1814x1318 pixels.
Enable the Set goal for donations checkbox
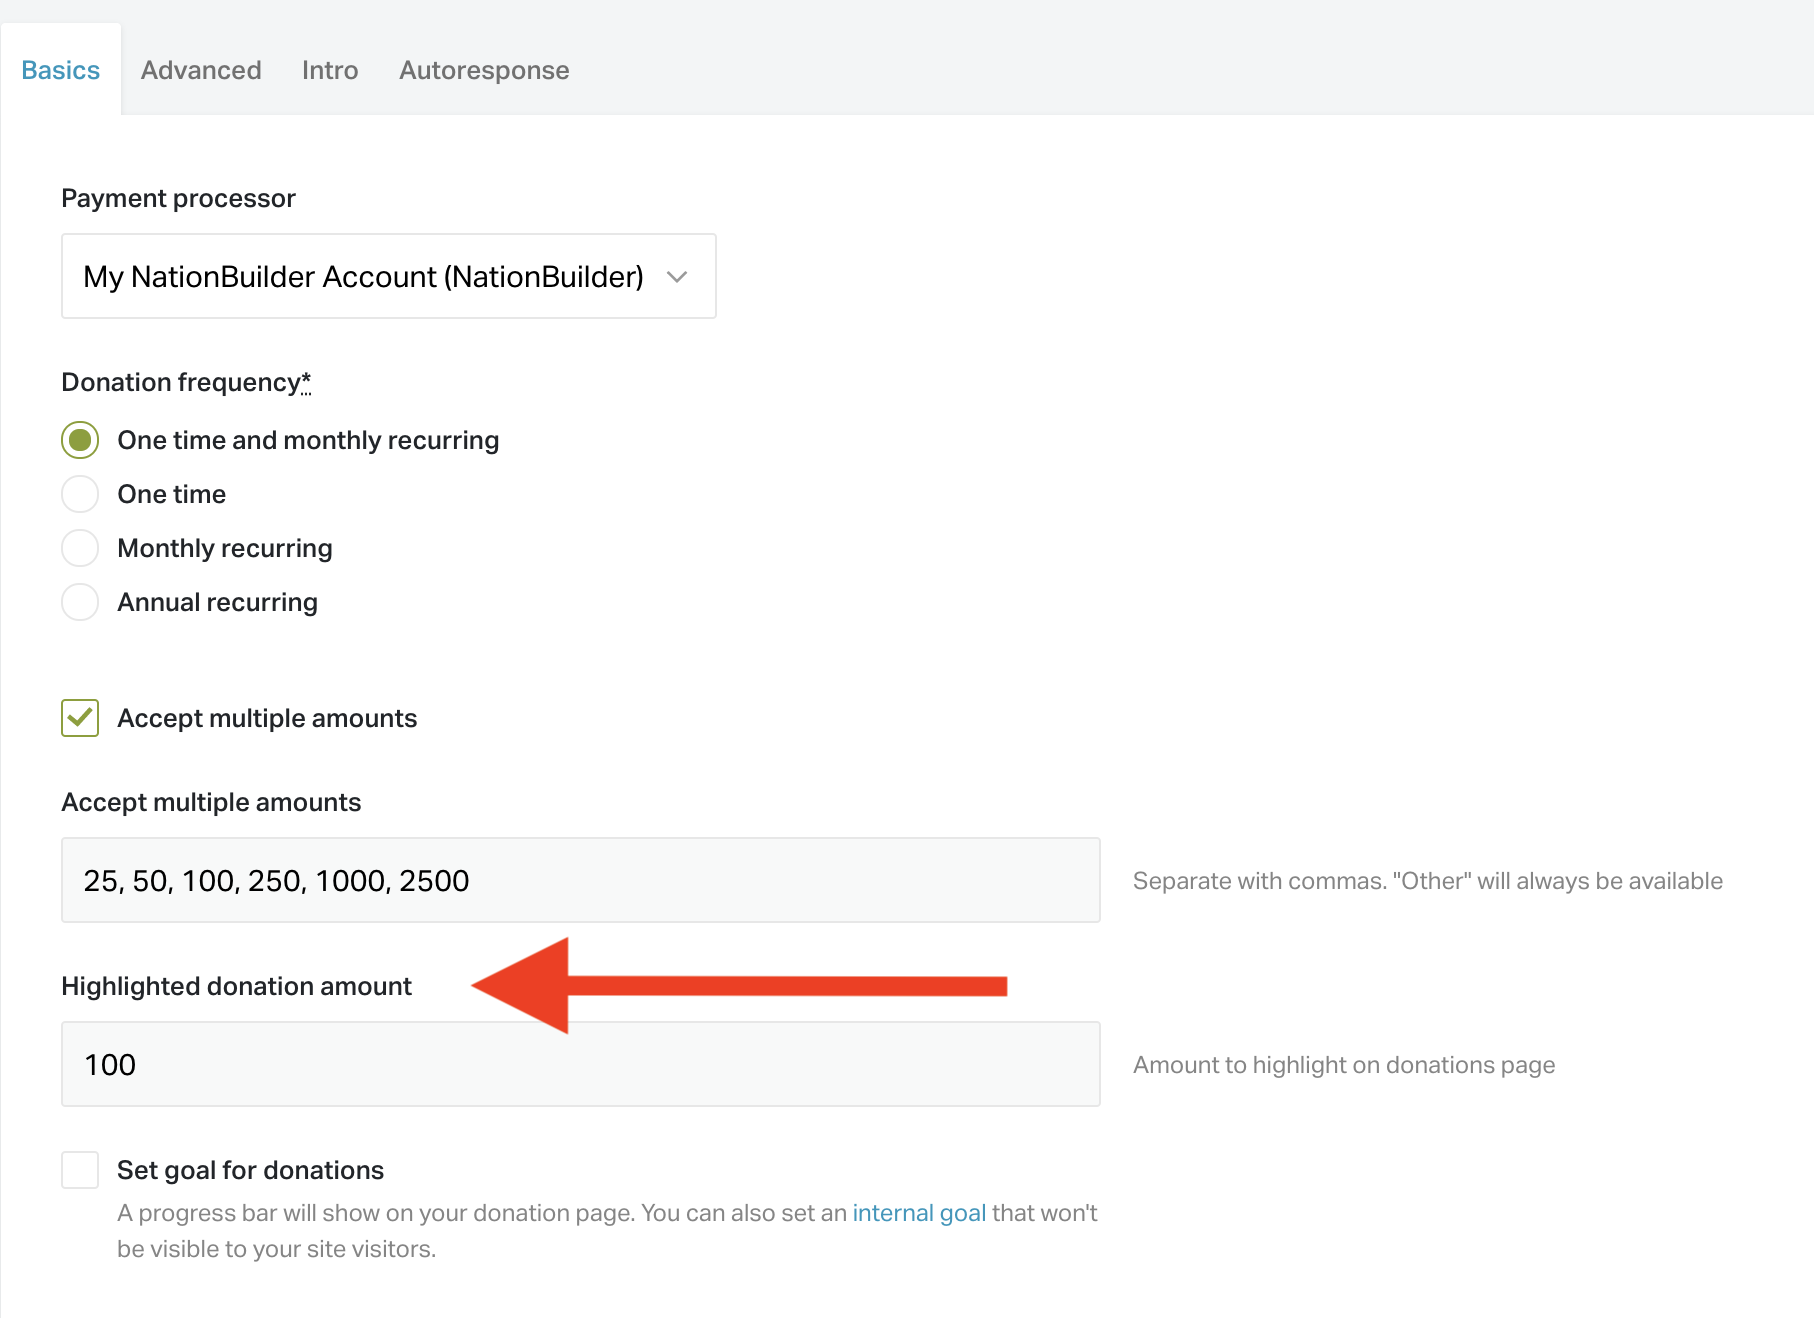pyautogui.click(x=80, y=1170)
